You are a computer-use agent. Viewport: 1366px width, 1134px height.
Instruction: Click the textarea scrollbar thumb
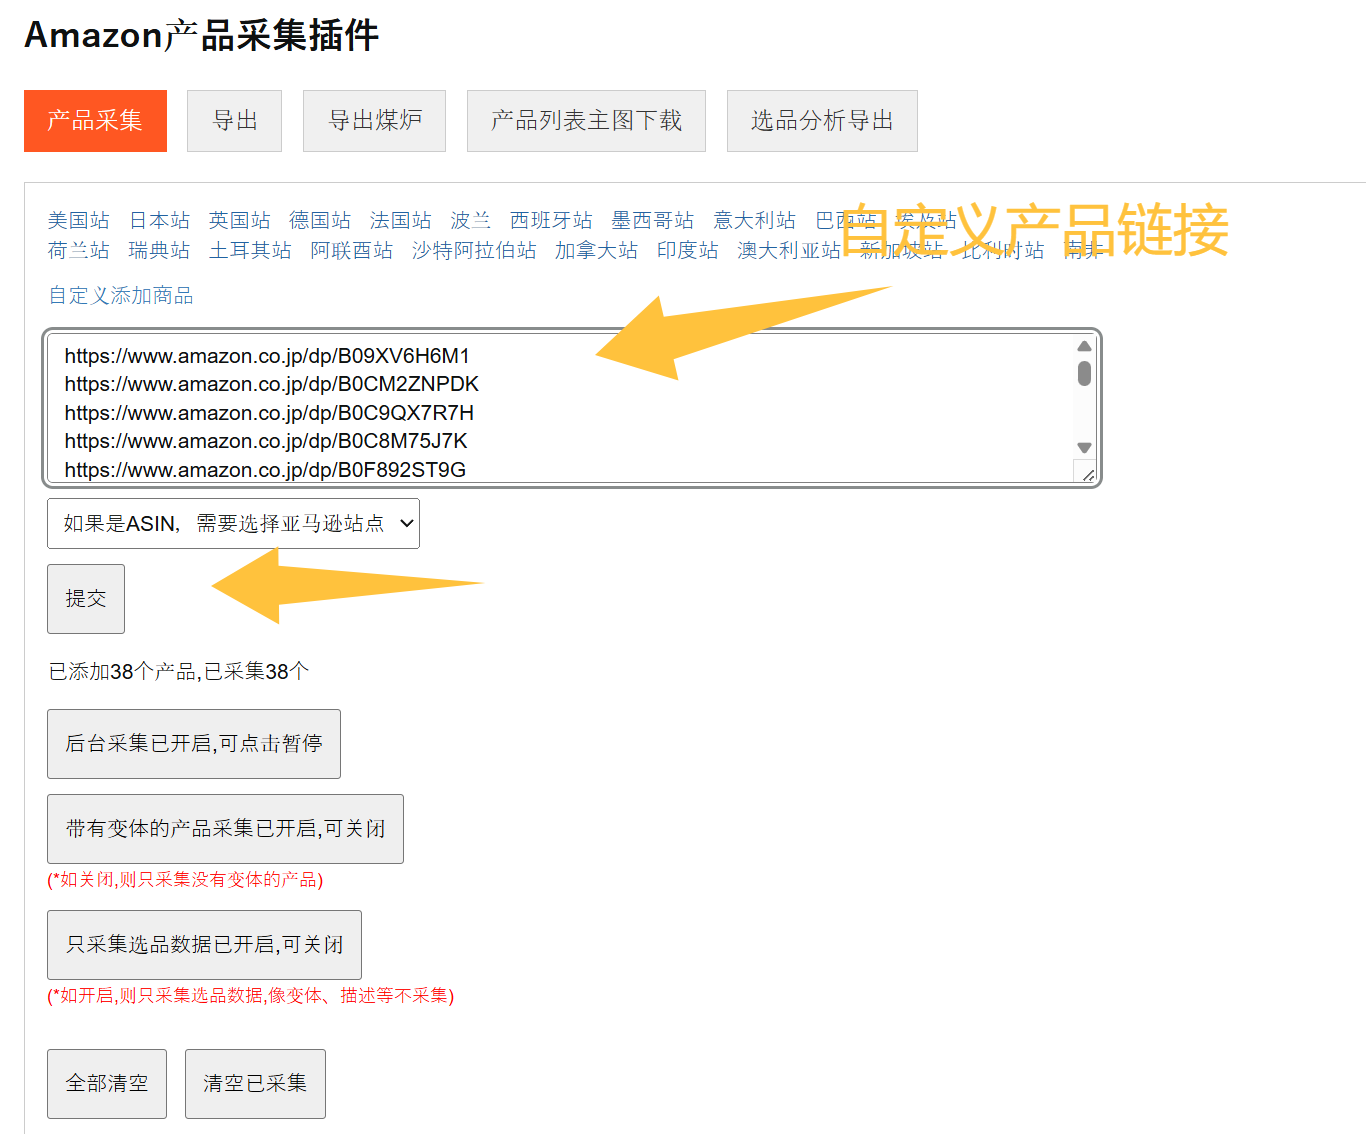click(1084, 374)
